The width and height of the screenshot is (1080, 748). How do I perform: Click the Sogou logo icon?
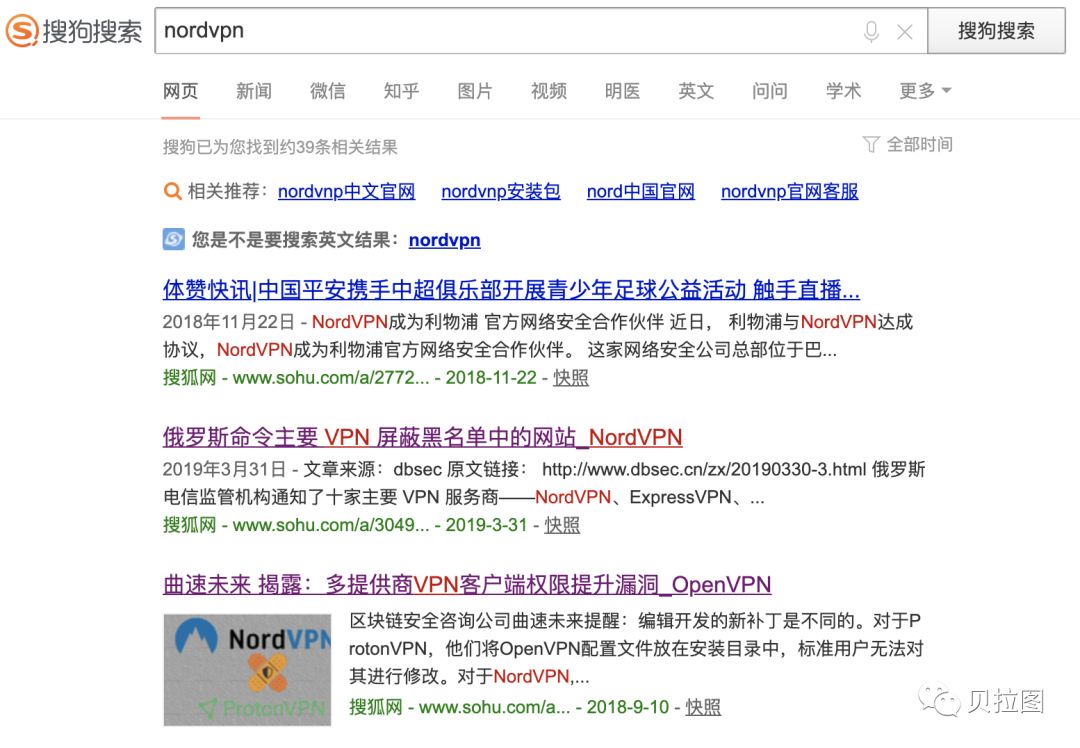point(21,30)
